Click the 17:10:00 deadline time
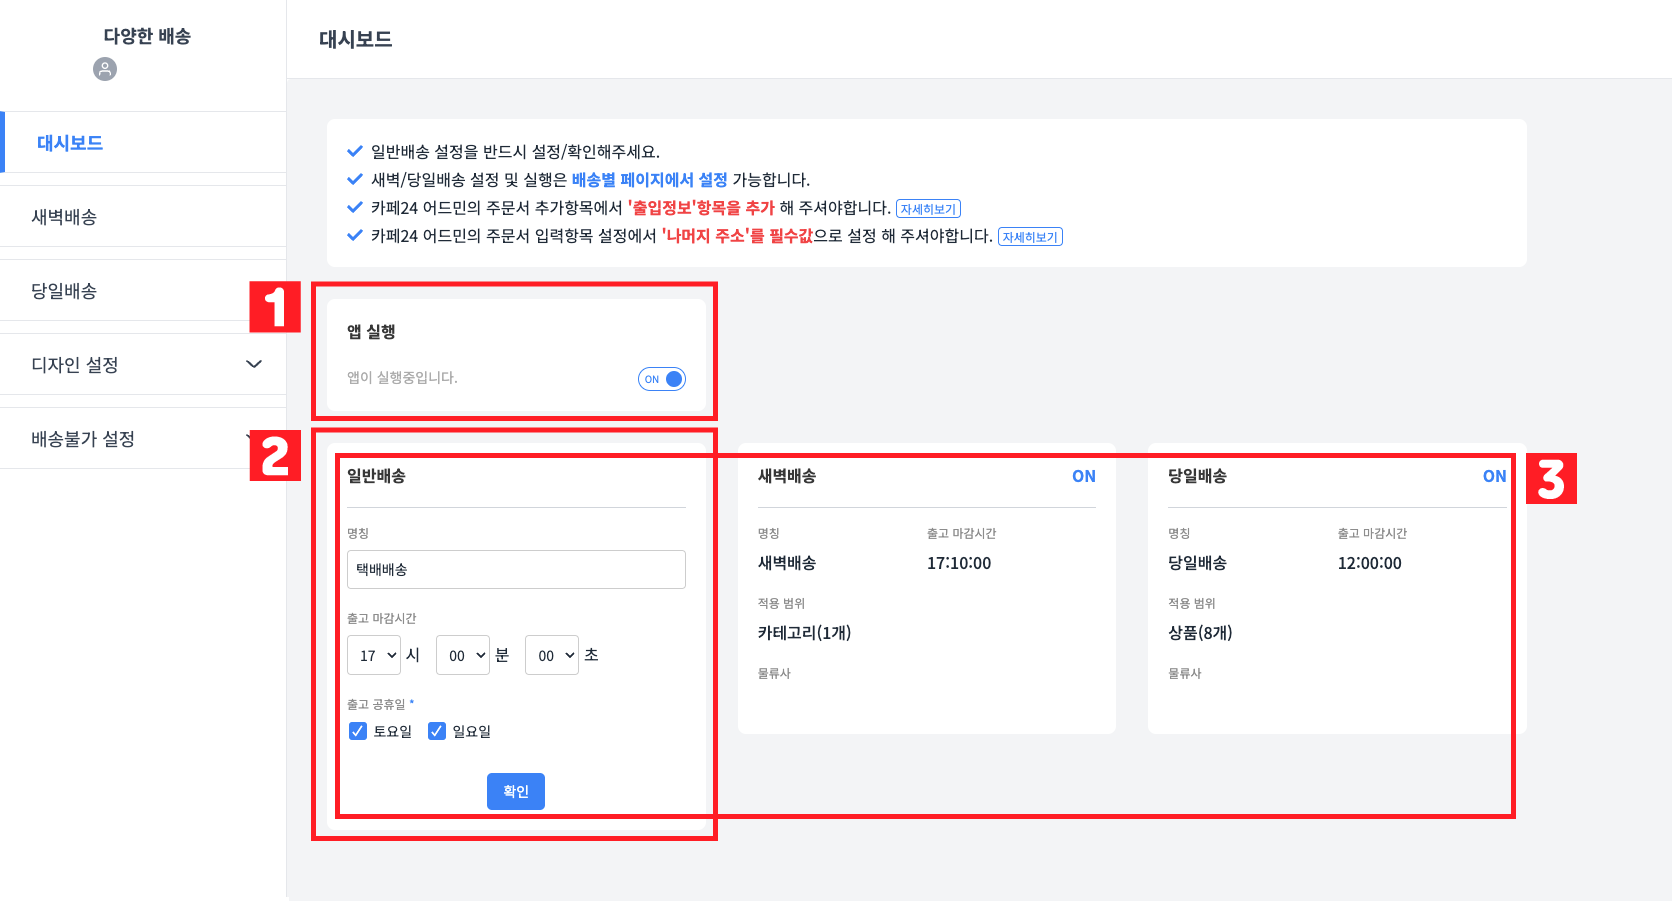 959,563
